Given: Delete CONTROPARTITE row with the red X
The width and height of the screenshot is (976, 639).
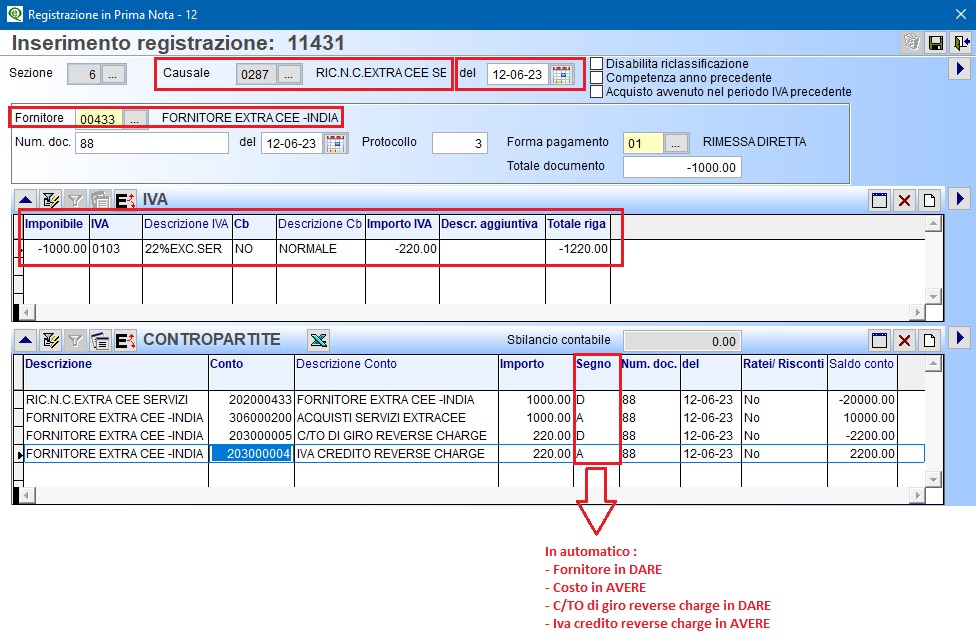Looking at the screenshot, I should point(904,340).
